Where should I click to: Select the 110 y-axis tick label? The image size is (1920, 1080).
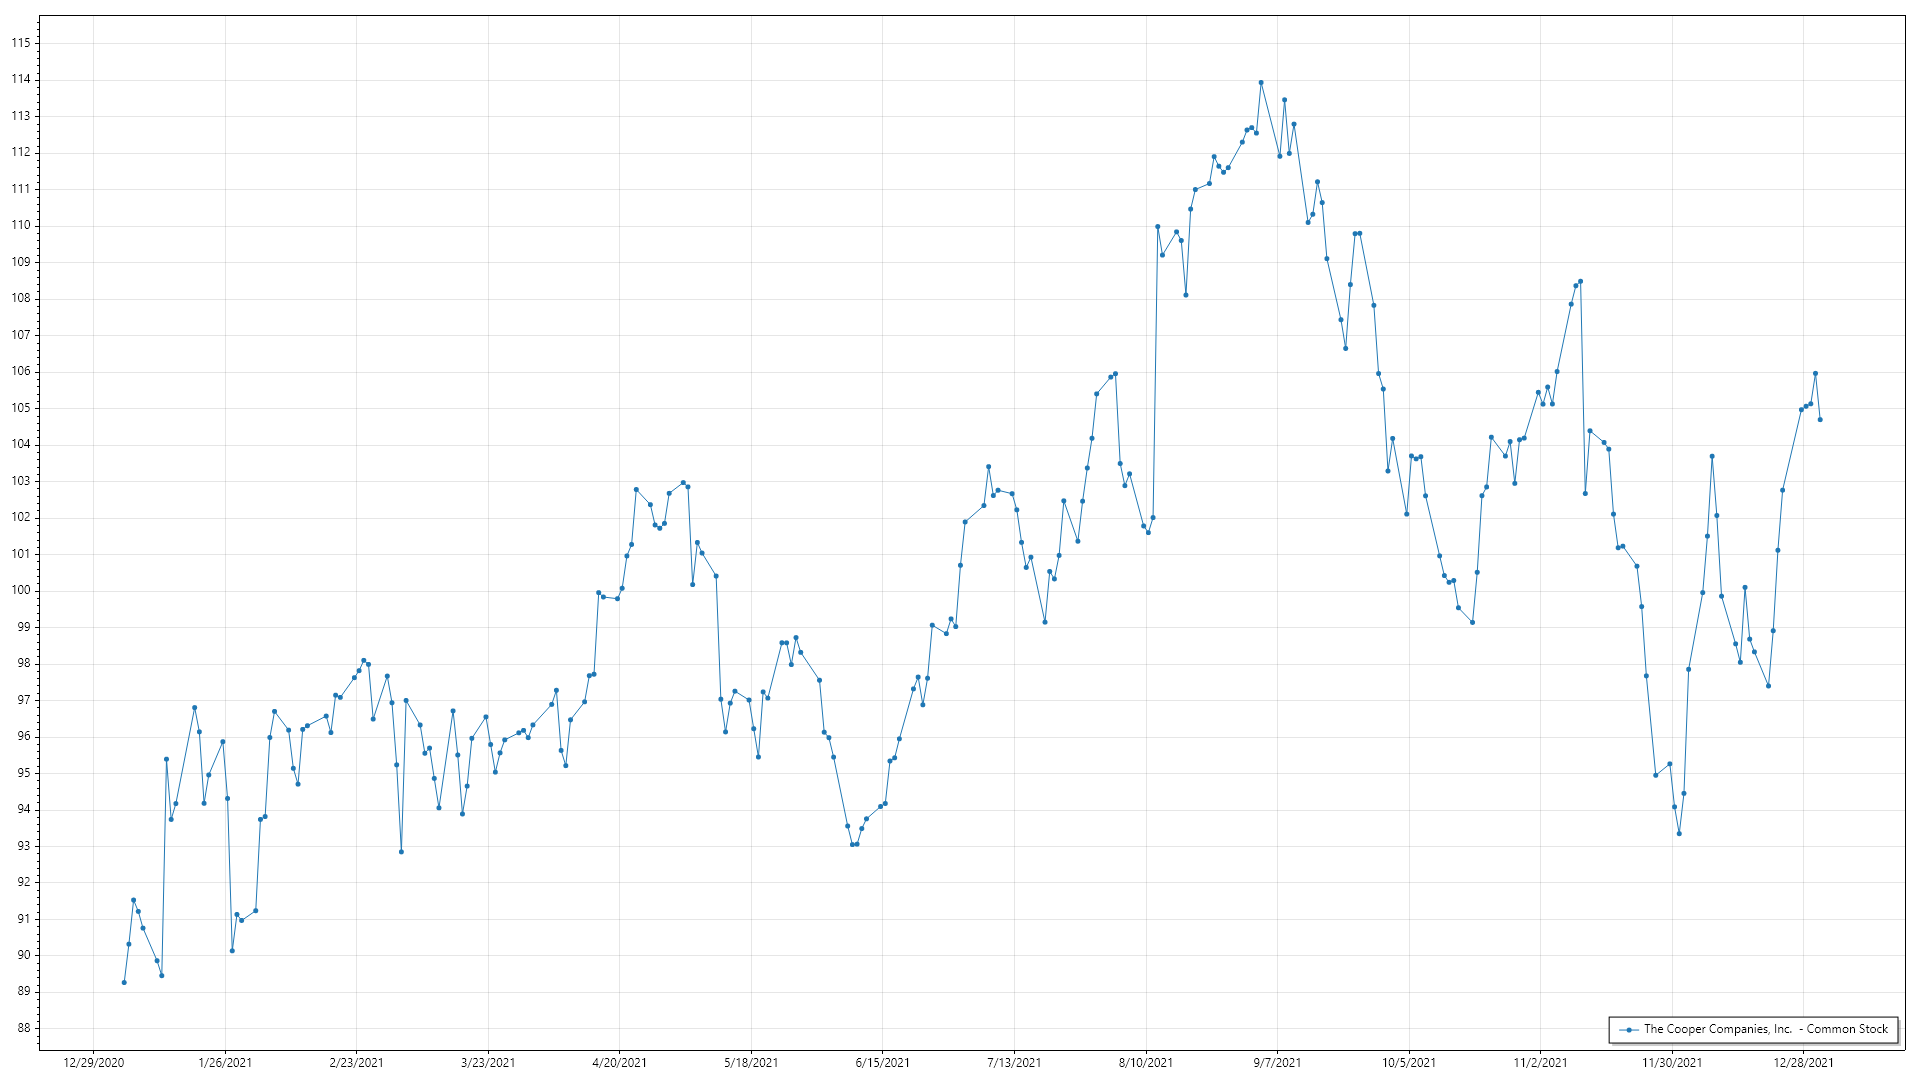(21, 225)
